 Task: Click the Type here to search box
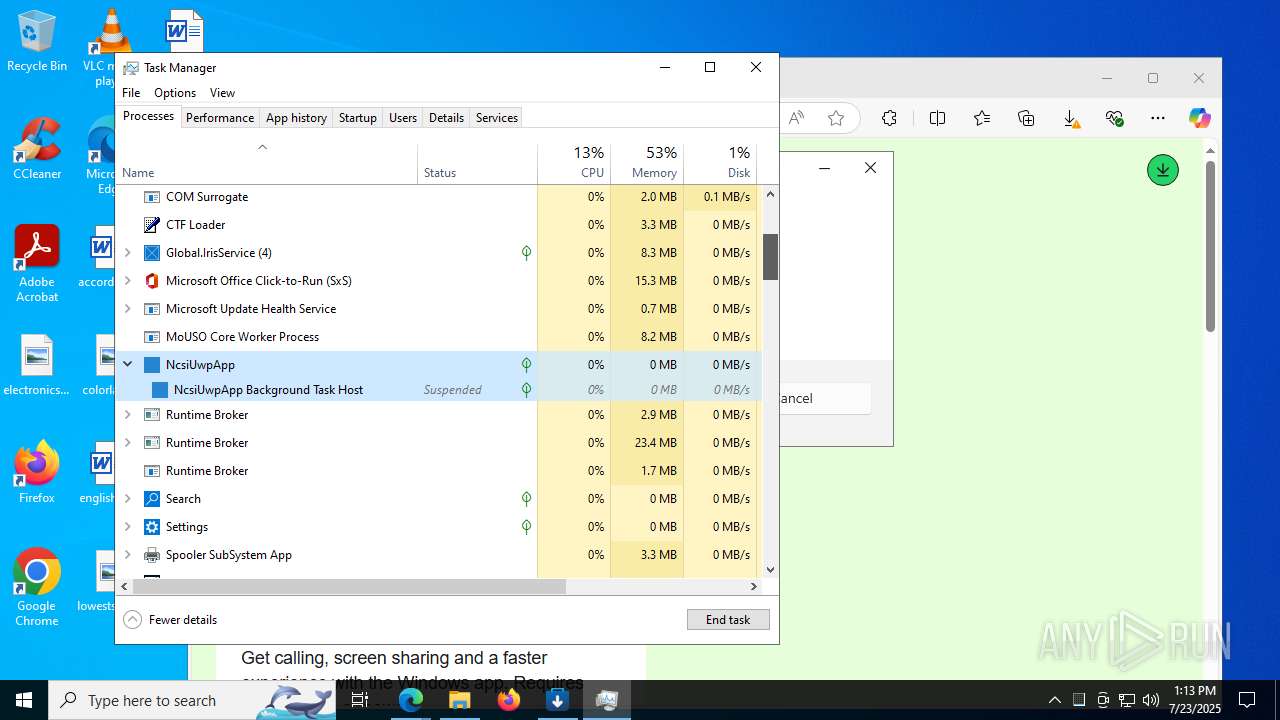[x=192, y=700]
